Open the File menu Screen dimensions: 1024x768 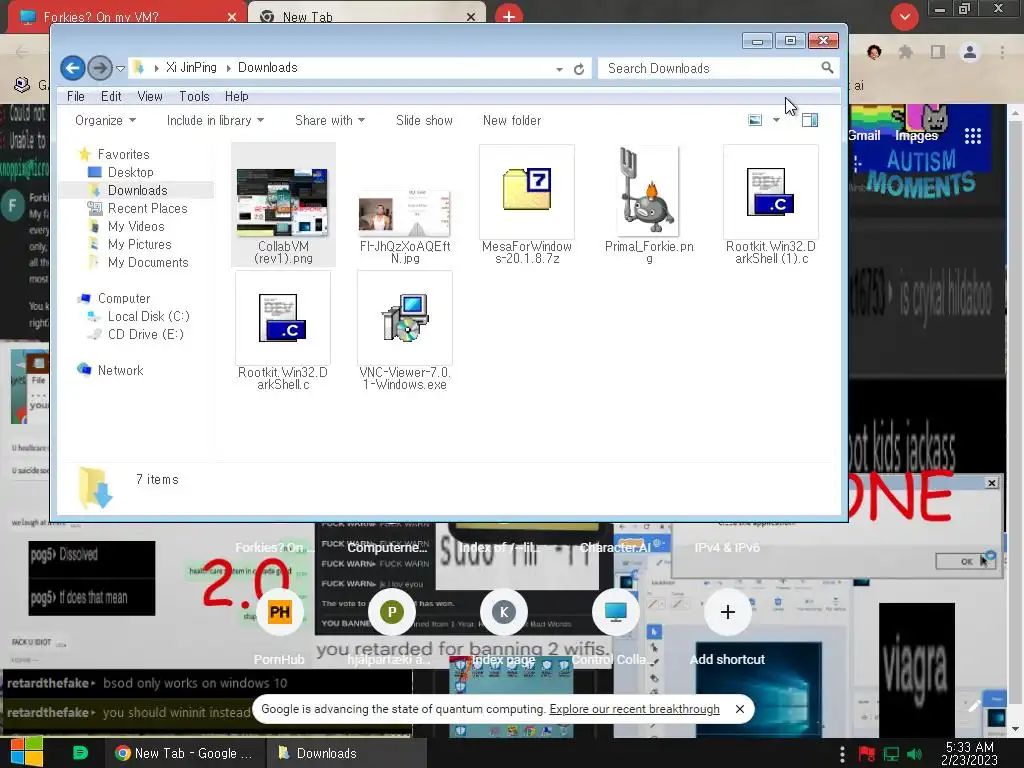(76, 96)
